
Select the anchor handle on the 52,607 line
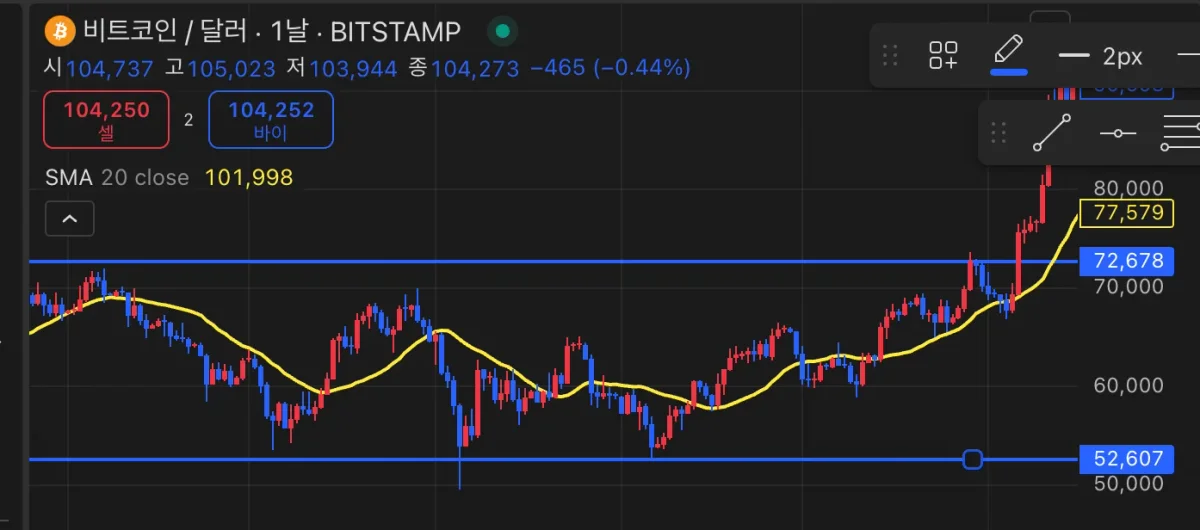coord(972,459)
